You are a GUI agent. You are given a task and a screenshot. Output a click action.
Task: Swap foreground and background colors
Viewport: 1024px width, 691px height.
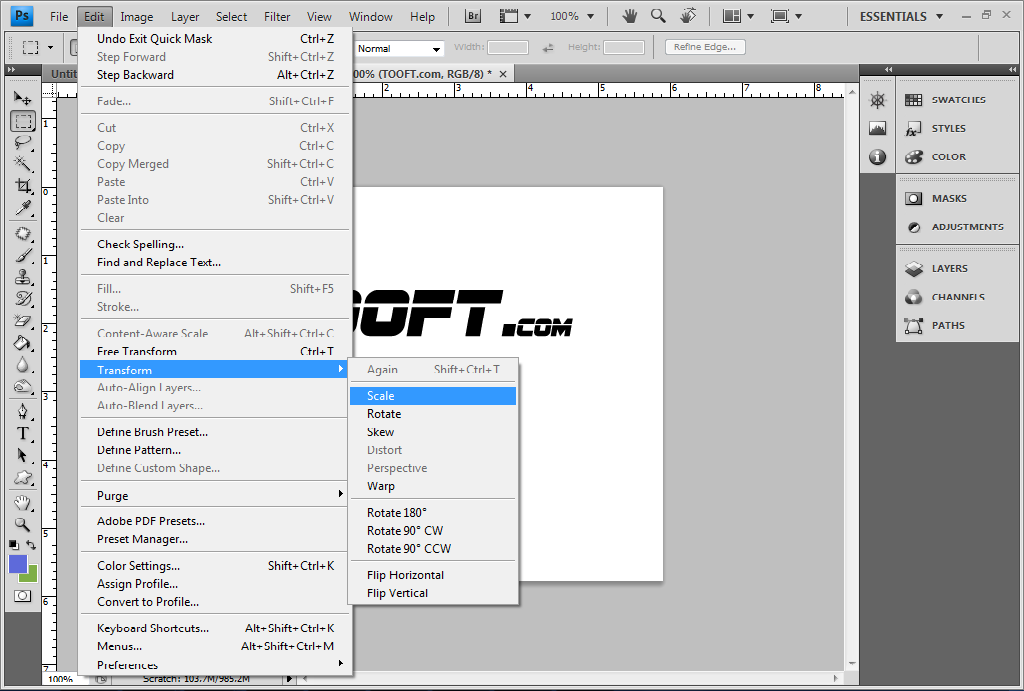point(31,545)
